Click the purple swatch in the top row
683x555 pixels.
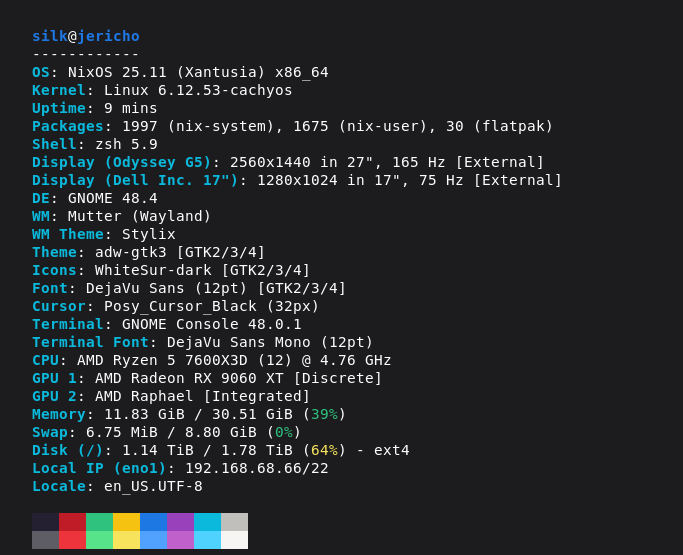click(180, 522)
